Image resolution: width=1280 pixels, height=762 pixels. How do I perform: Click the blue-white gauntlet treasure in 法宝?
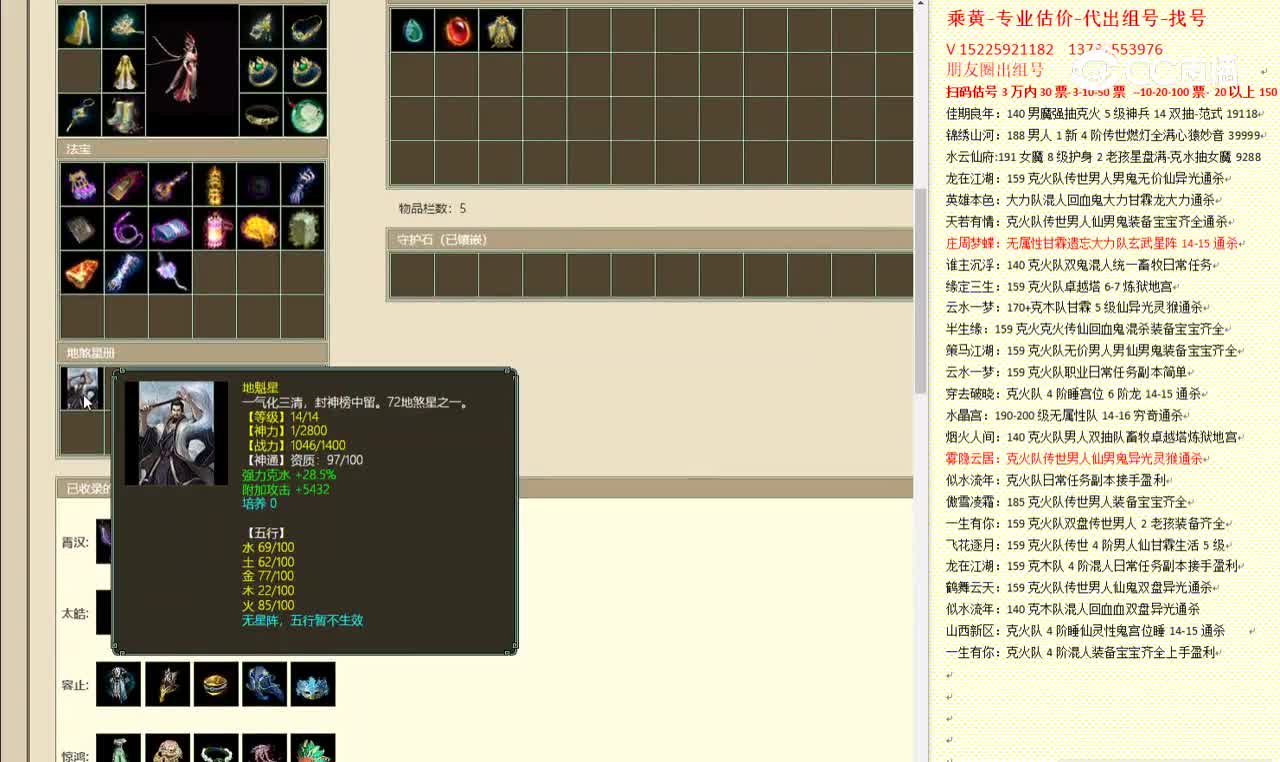pyautogui.click(x=302, y=185)
